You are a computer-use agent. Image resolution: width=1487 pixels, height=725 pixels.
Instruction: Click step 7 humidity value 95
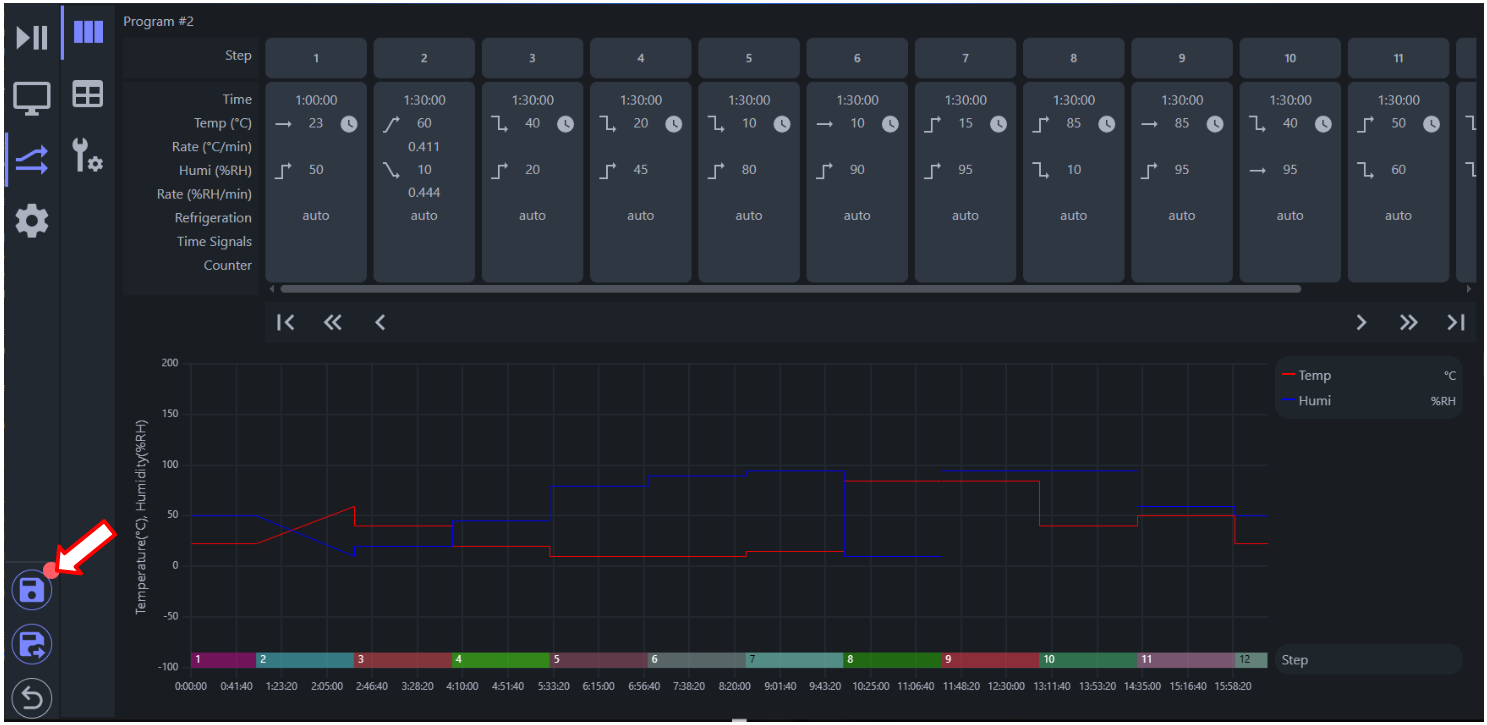pyautogui.click(x=965, y=170)
